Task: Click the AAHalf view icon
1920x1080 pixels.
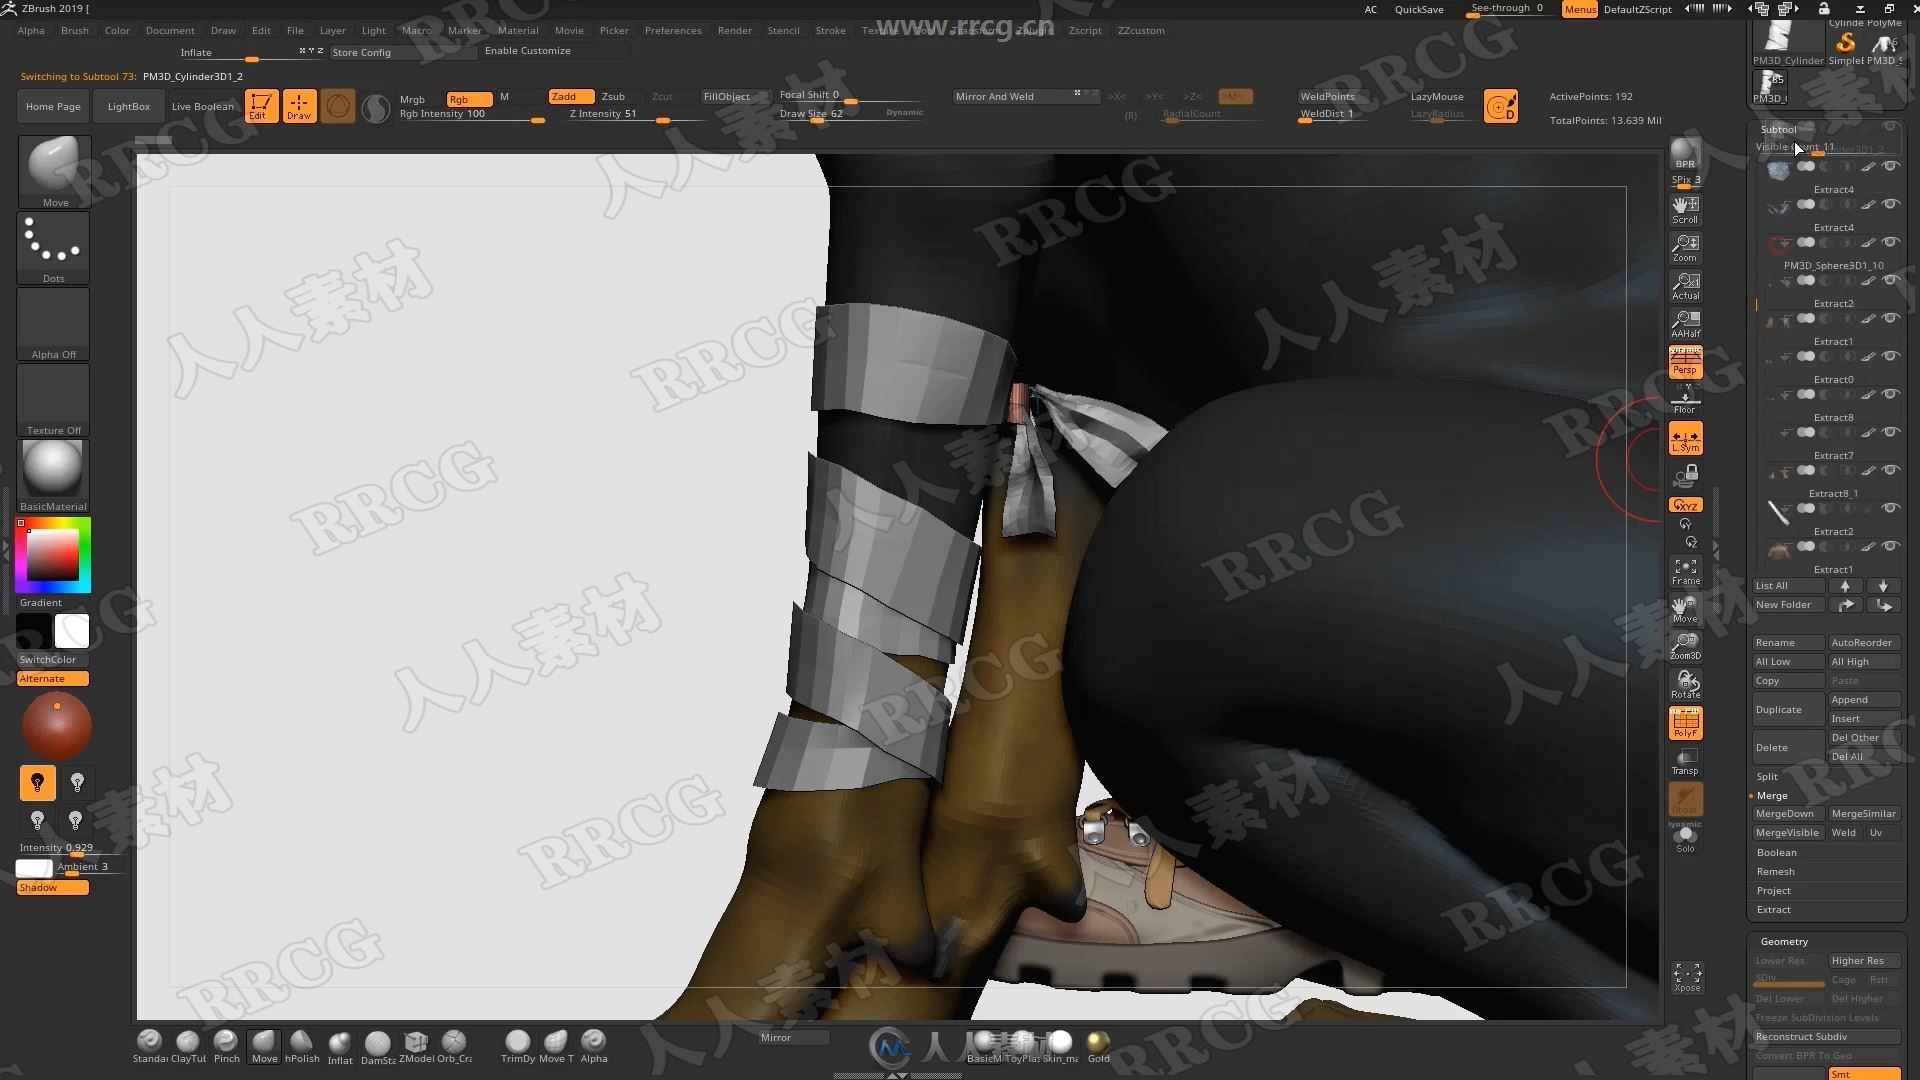Action: 1685,324
